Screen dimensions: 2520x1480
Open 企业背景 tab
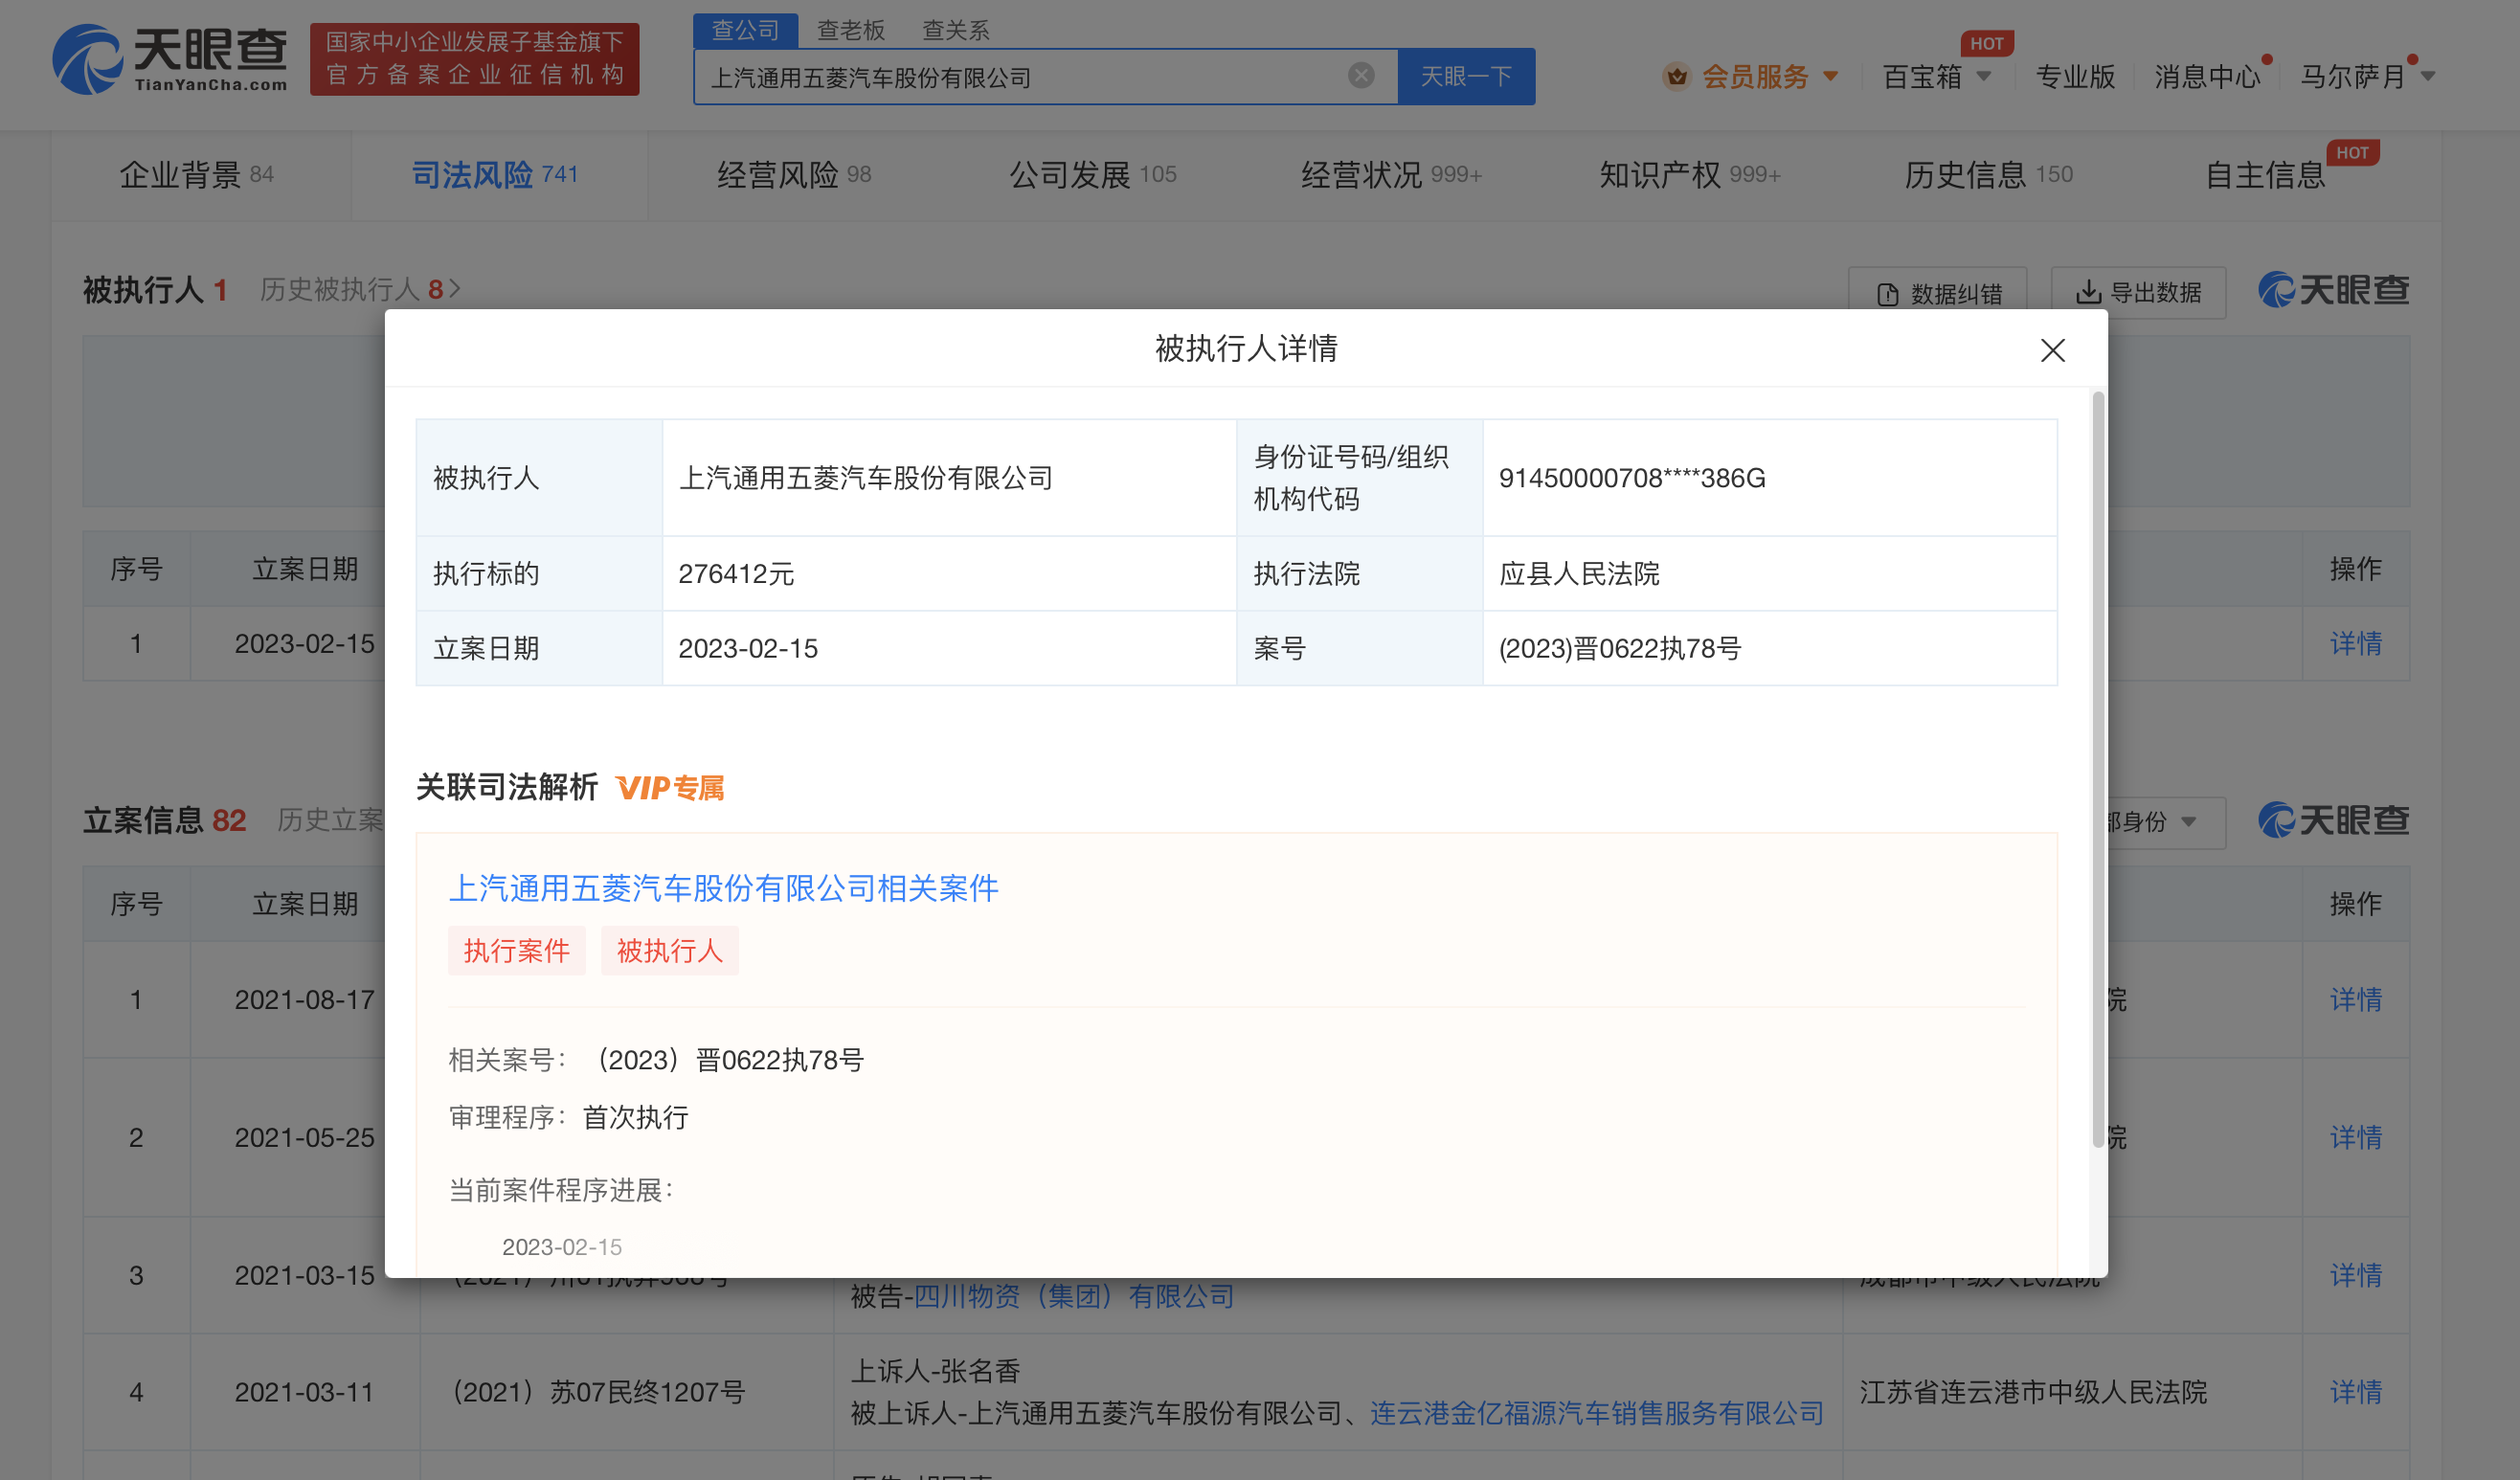[x=197, y=175]
